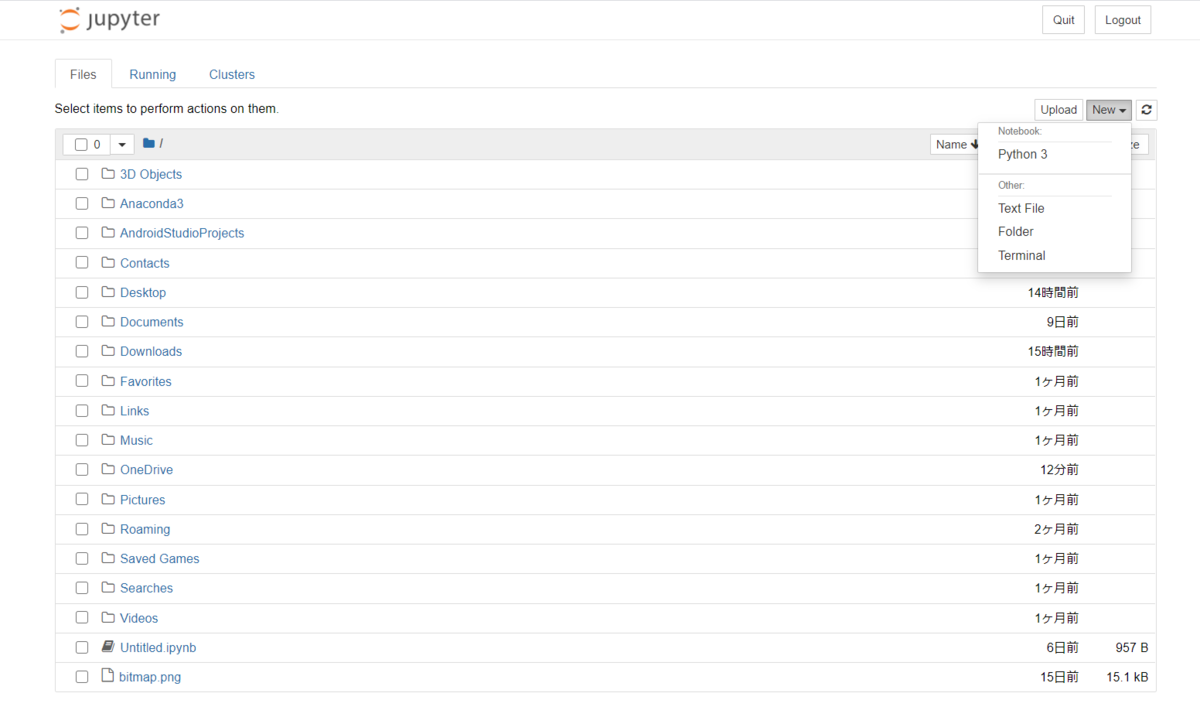Select the Desktop row checkbox
The width and height of the screenshot is (1200, 717).
[x=82, y=293]
